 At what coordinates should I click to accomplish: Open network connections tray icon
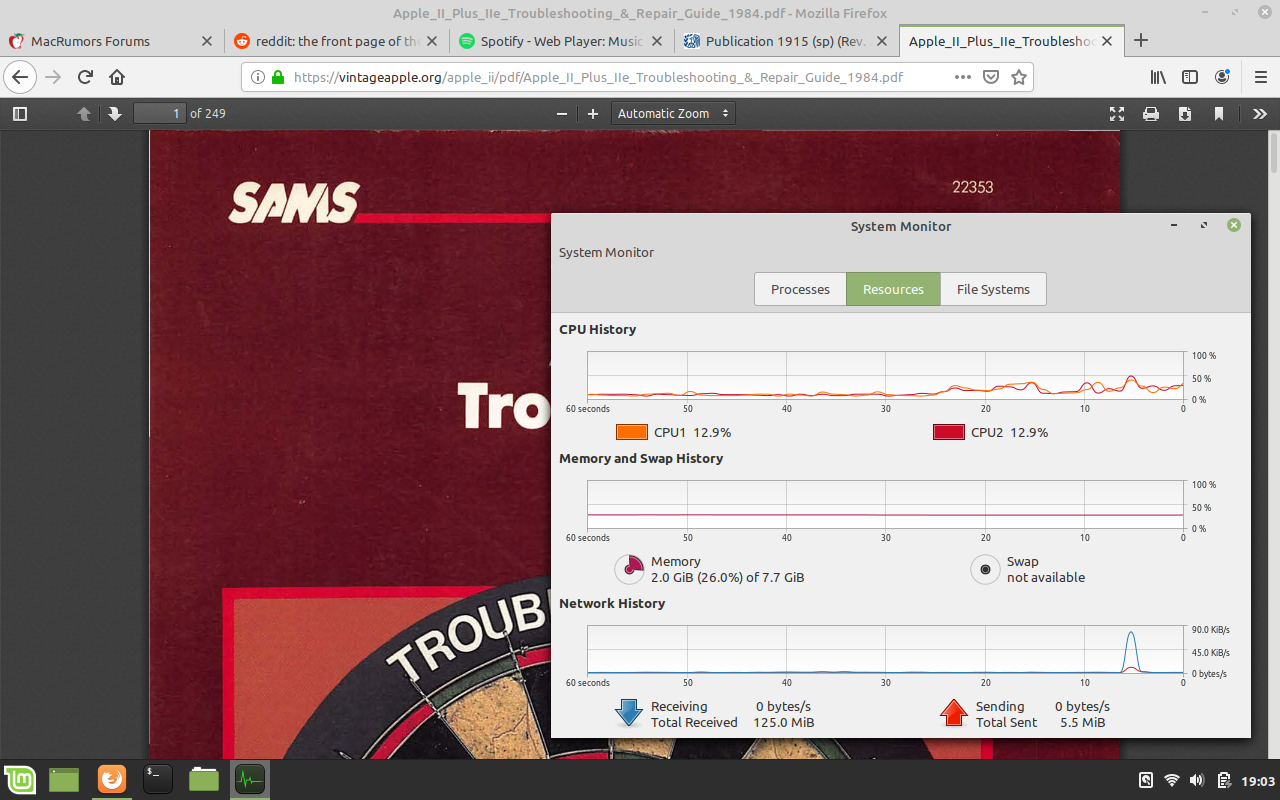1172,780
